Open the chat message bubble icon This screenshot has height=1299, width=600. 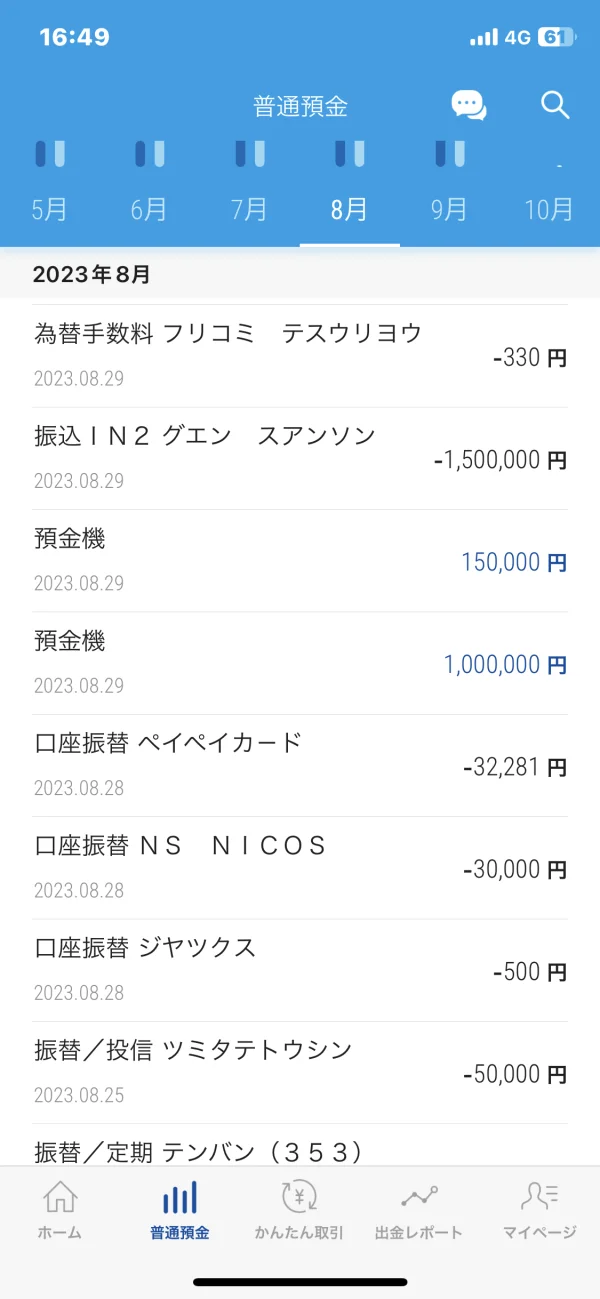468,105
